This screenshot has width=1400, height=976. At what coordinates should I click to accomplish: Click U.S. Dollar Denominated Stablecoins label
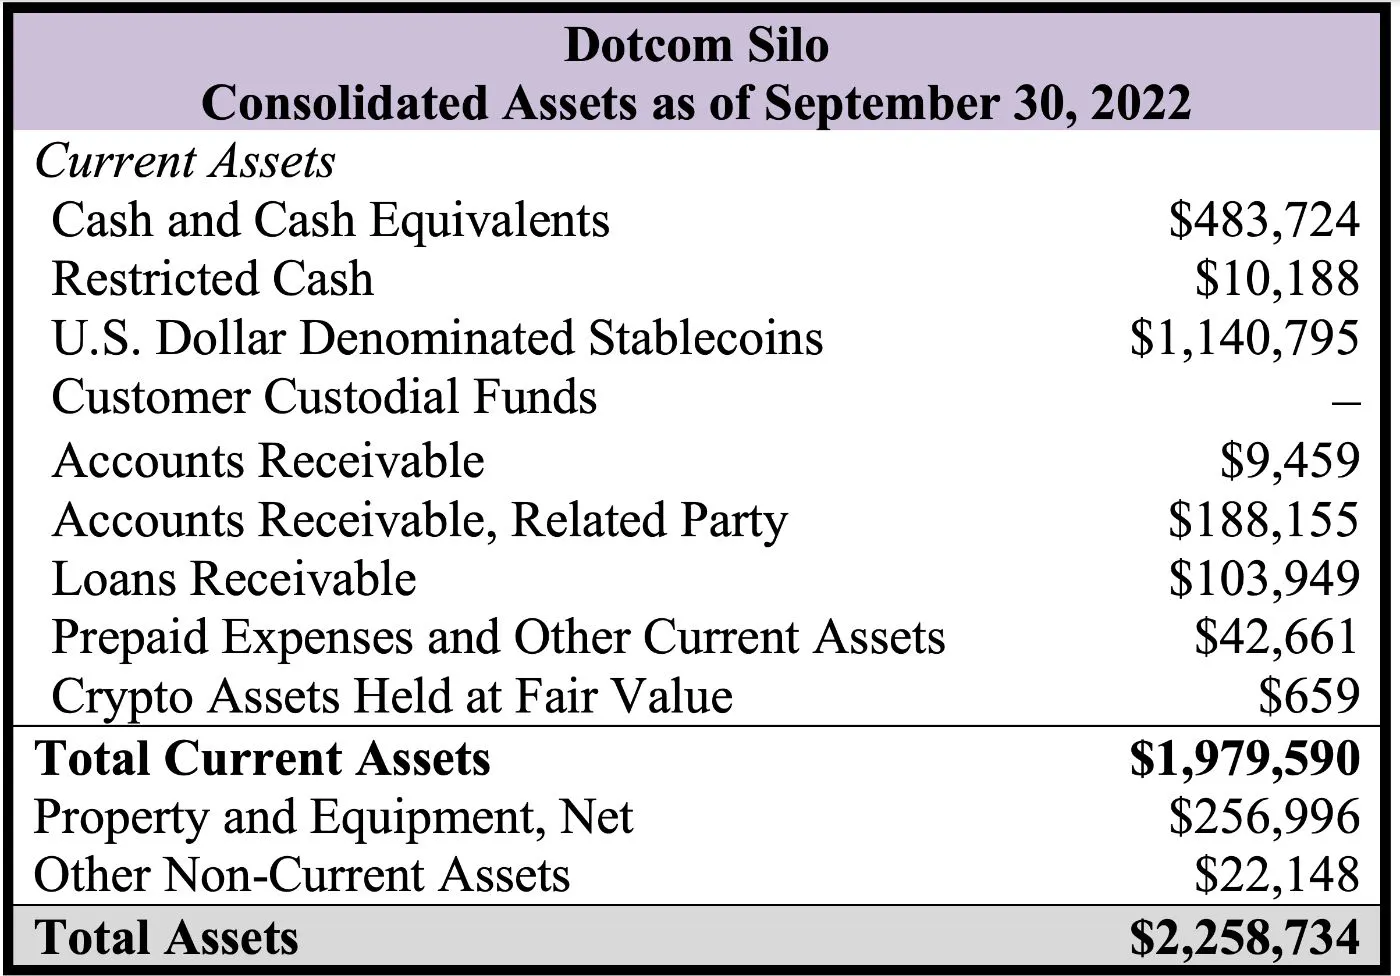437,338
